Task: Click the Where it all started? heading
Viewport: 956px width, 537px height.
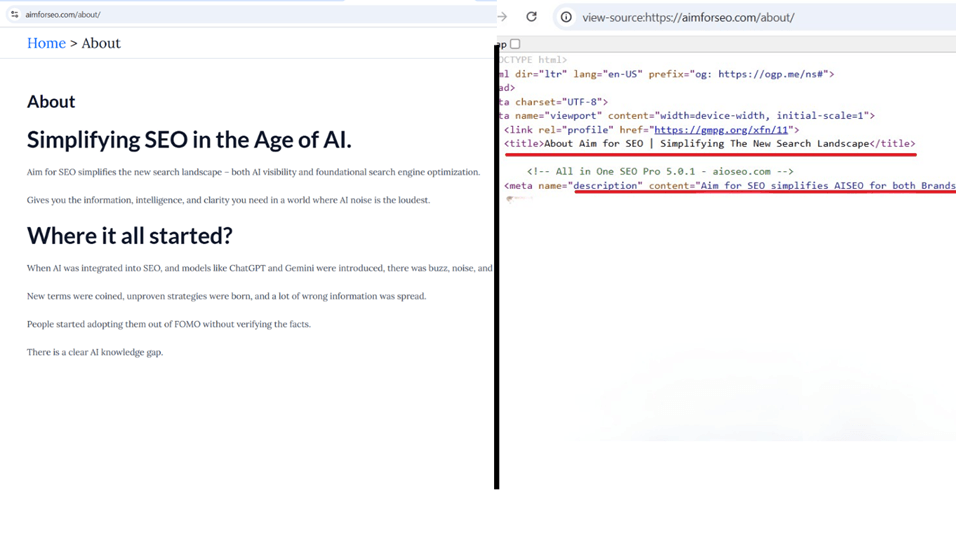Action: 129,236
